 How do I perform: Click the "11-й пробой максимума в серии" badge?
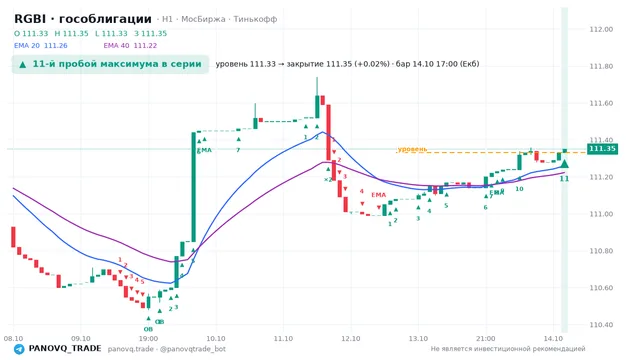point(110,64)
